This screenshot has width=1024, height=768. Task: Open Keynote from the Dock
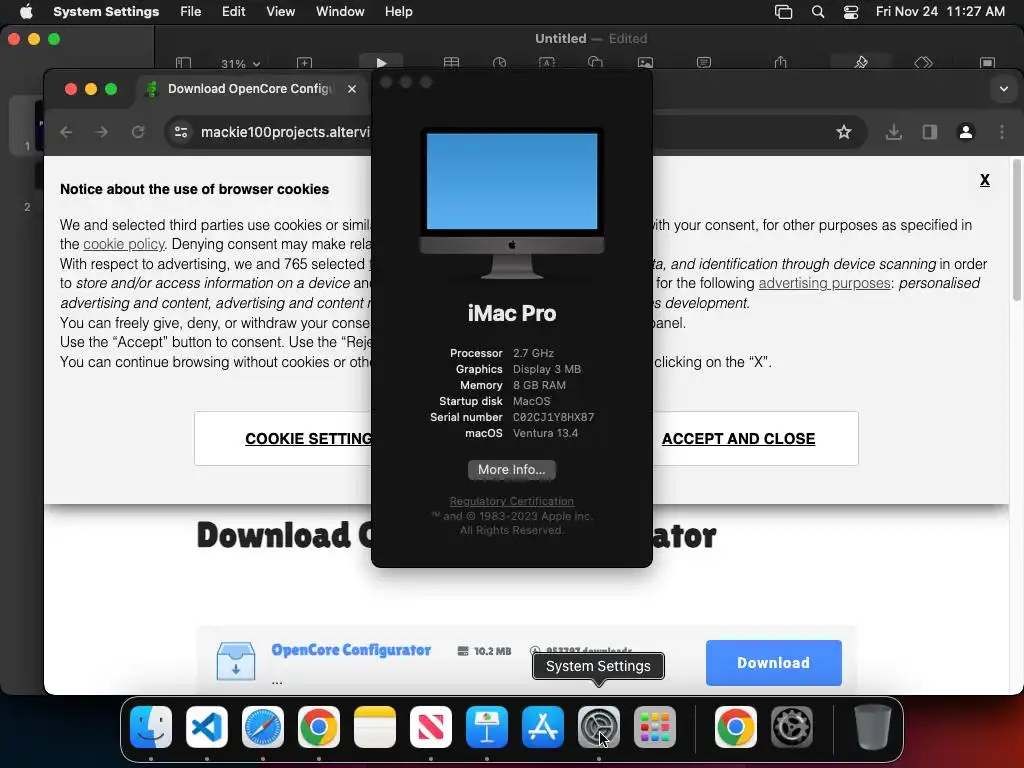(x=487, y=727)
